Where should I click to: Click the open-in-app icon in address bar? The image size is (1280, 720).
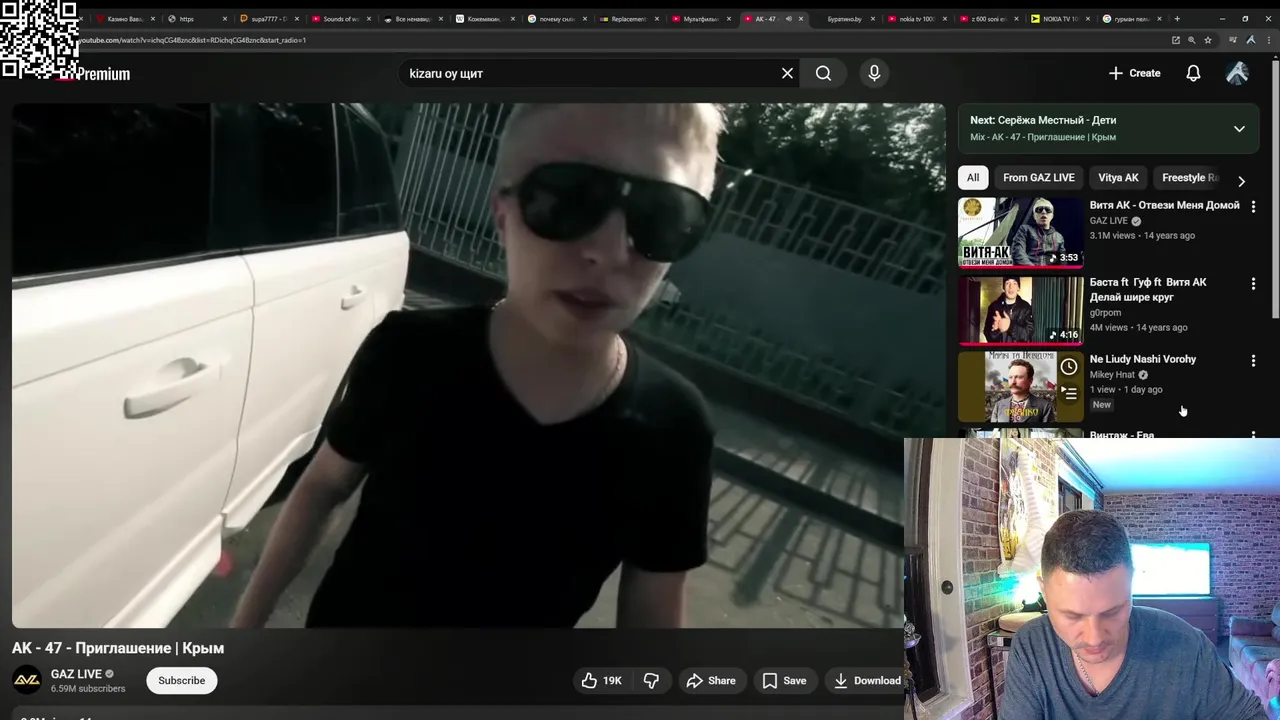click(1176, 40)
